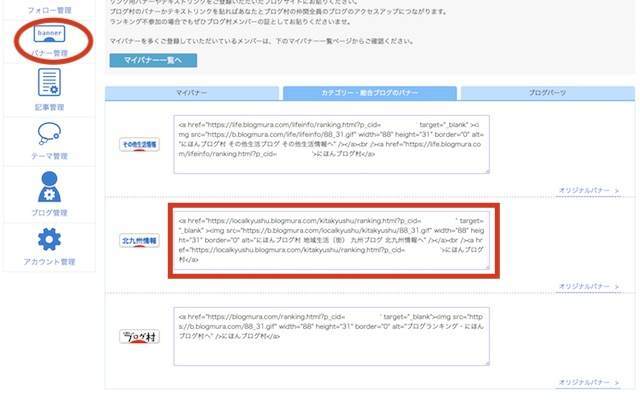Open オリジナルバナー link under lifeinfo code
Viewport: 640px width, 402px height.
pos(589,190)
